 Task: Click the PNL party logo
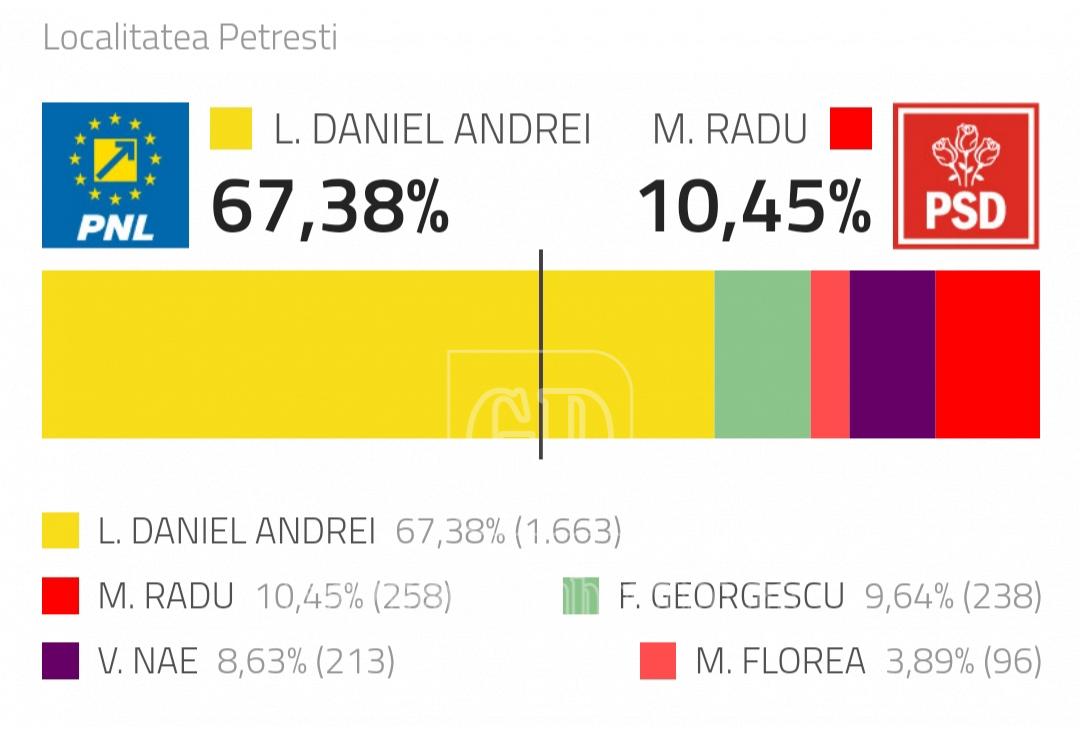point(115,175)
